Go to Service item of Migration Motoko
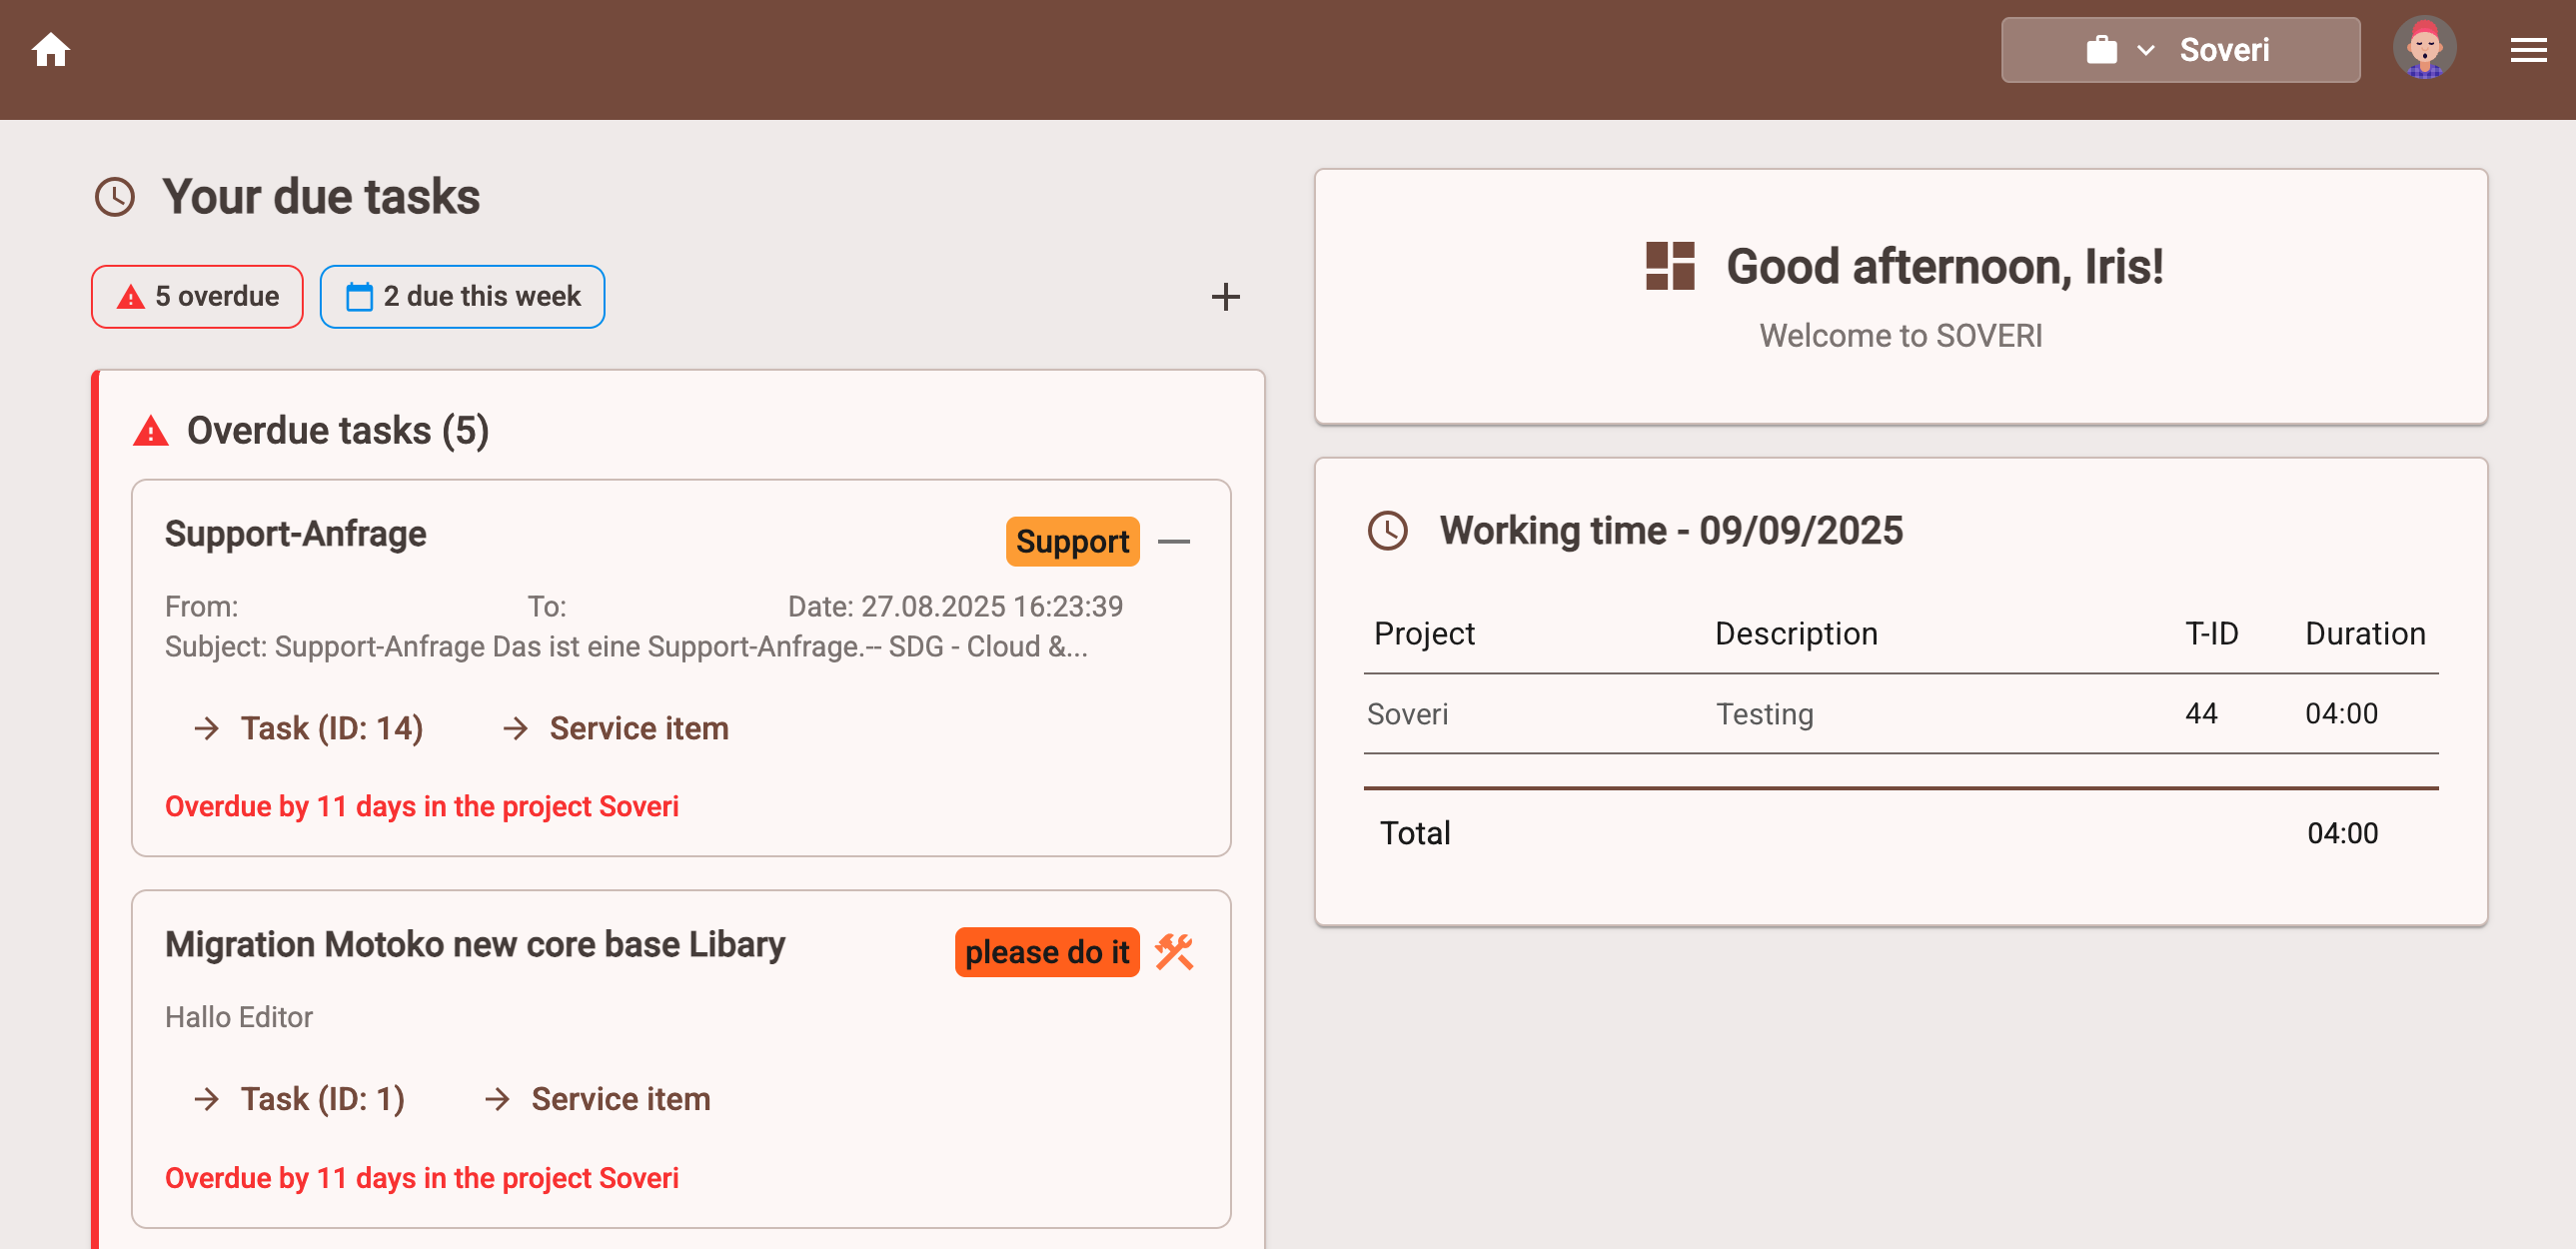The height and width of the screenshot is (1249, 2576). click(620, 1099)
